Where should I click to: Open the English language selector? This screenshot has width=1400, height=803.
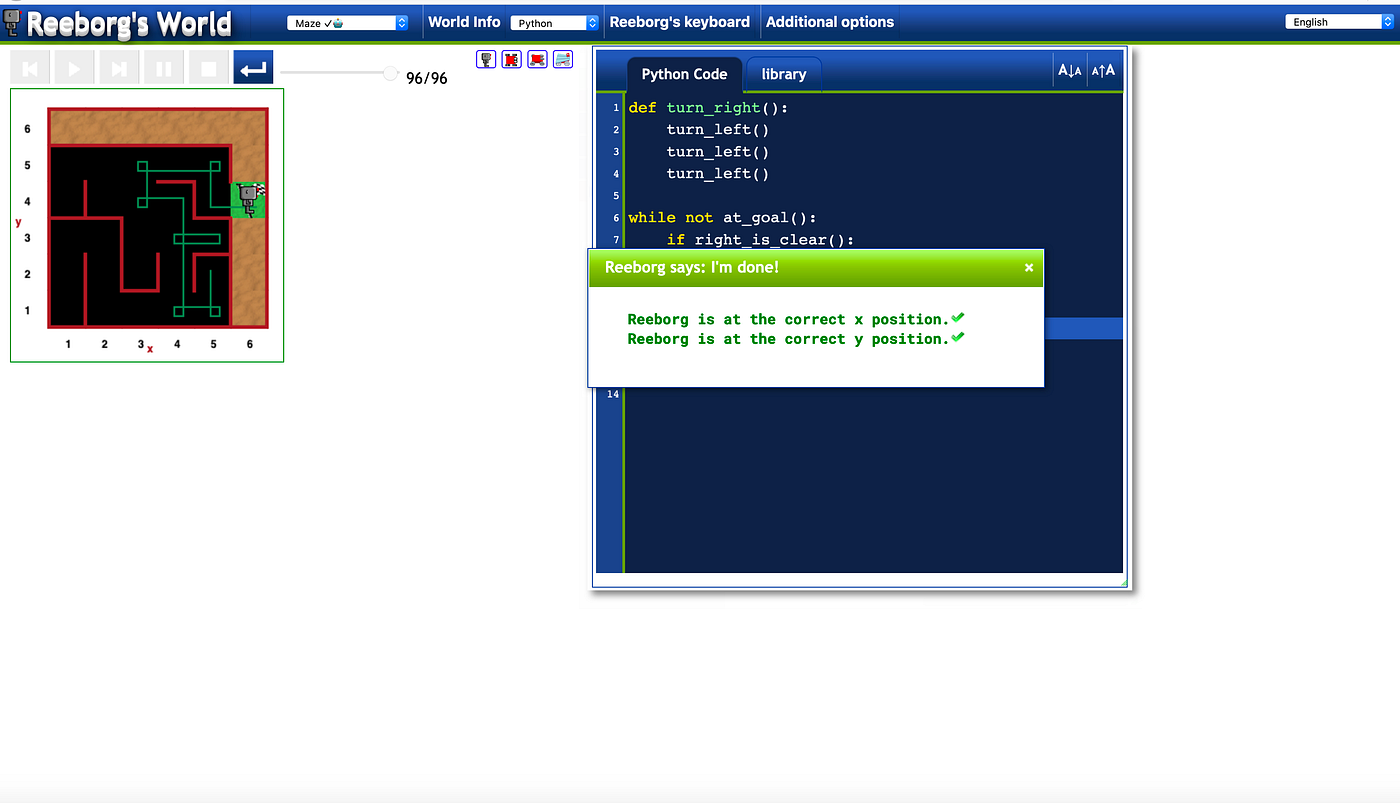click(1337, 20)
